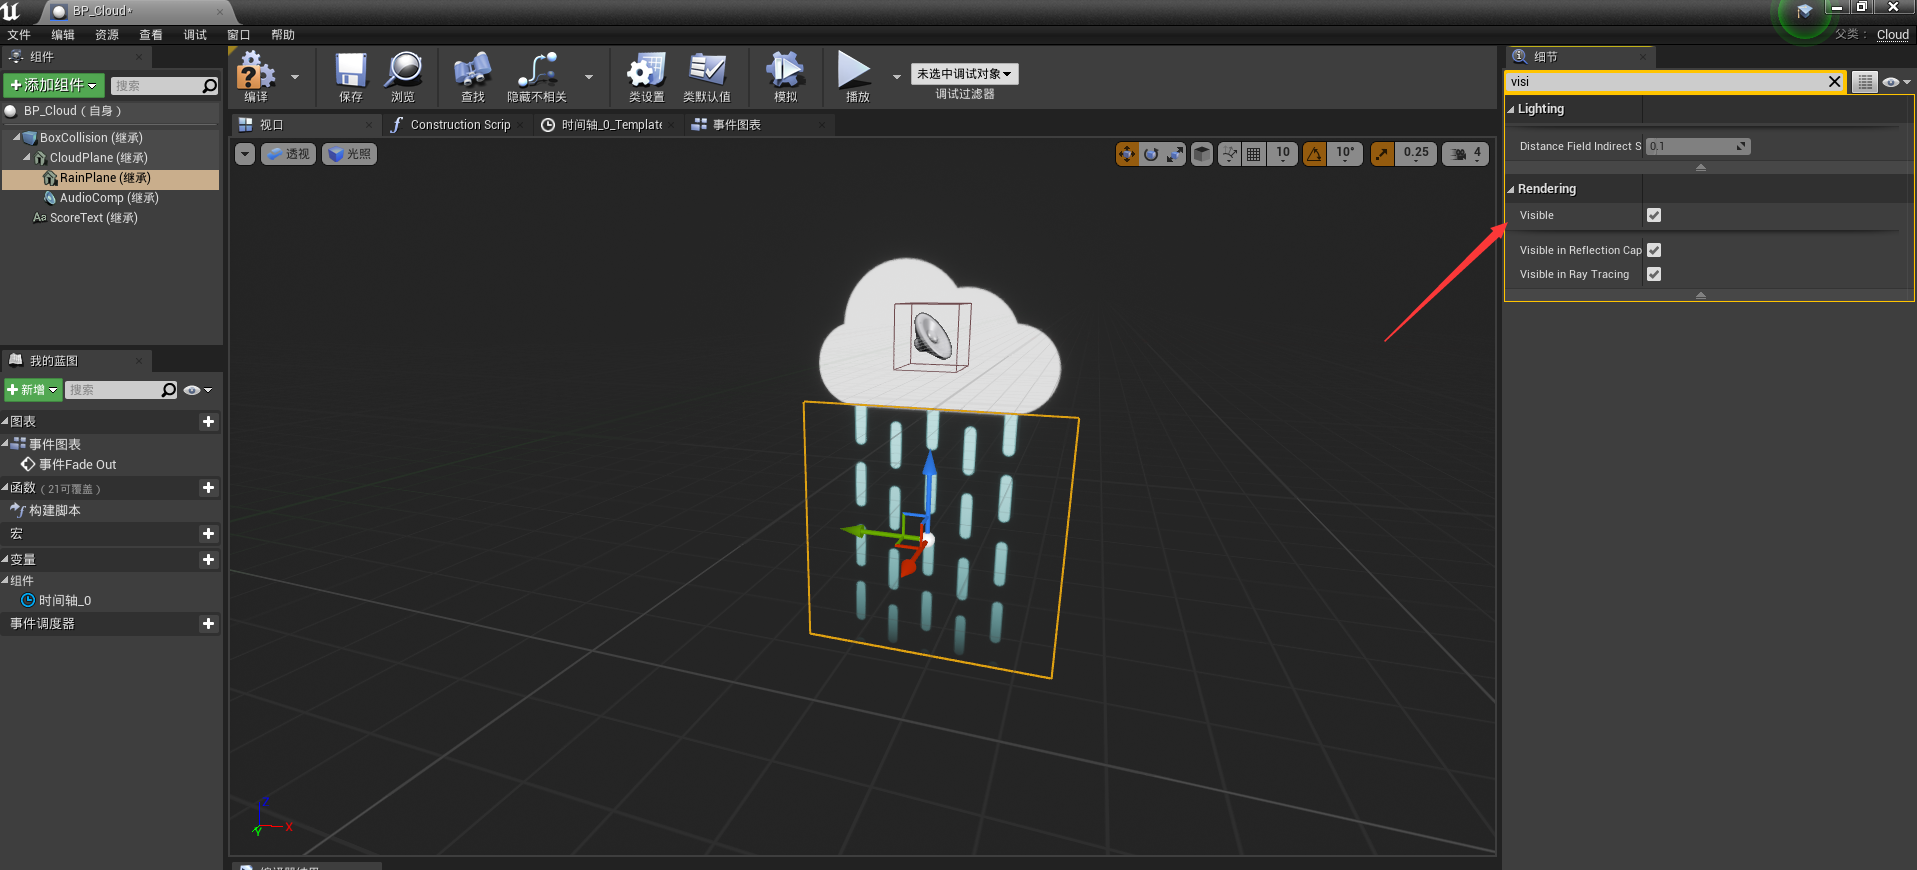Clear the details search field text

click(1834, 82)
